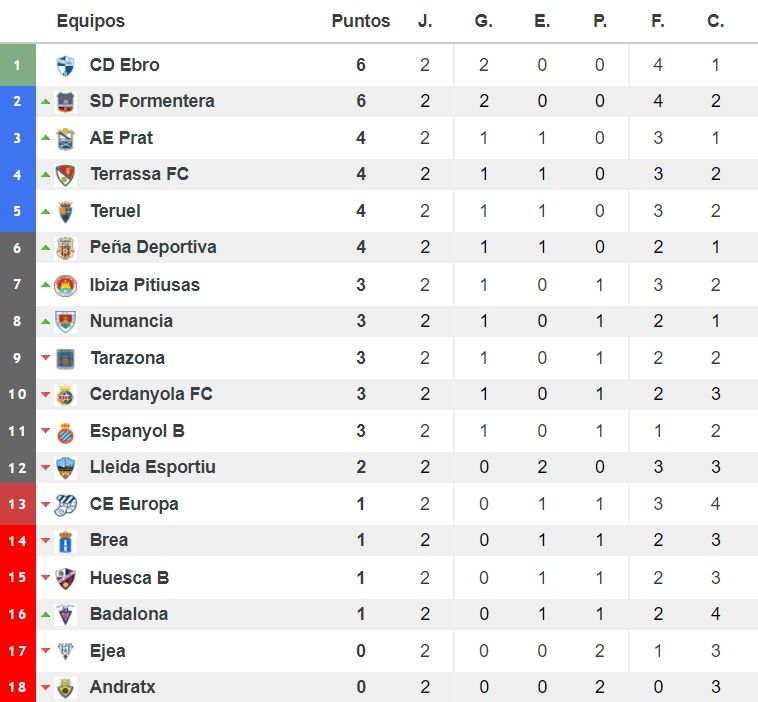Screen dimensions: 758x702
Task: Click green up arrow beside Badalona
Action: pos(45,615)
